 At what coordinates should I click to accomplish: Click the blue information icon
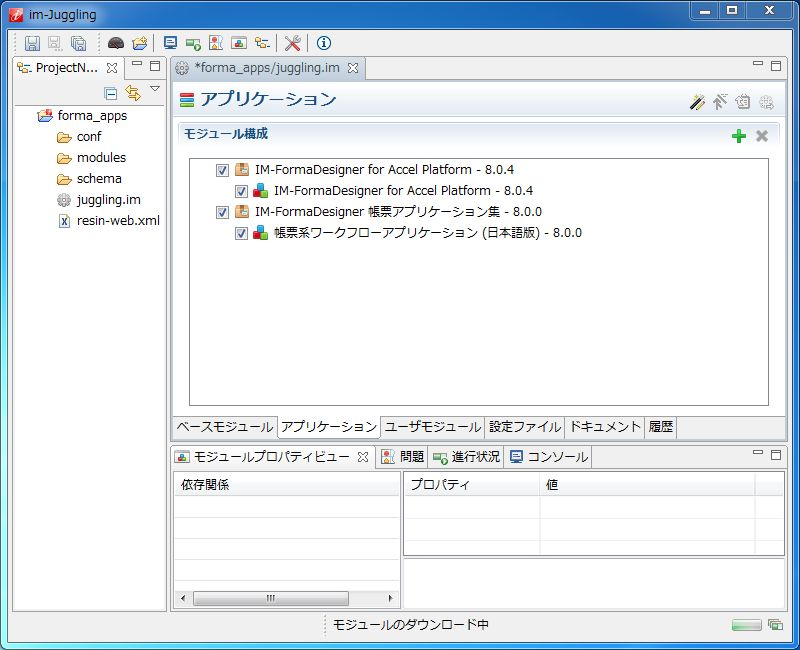[323, 43]
